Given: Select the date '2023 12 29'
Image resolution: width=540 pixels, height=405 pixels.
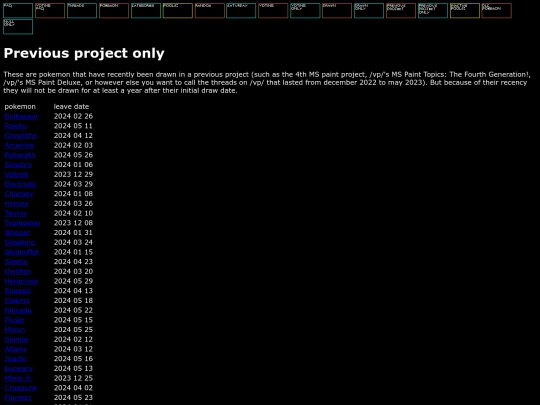Looking at the screenshot, I should (x=73, y=175).
